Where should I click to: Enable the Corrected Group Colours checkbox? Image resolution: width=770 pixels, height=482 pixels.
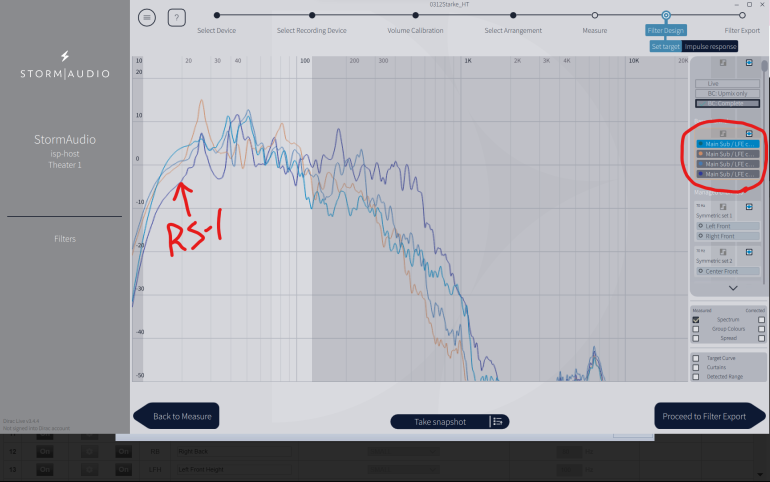tap(761, 329)
